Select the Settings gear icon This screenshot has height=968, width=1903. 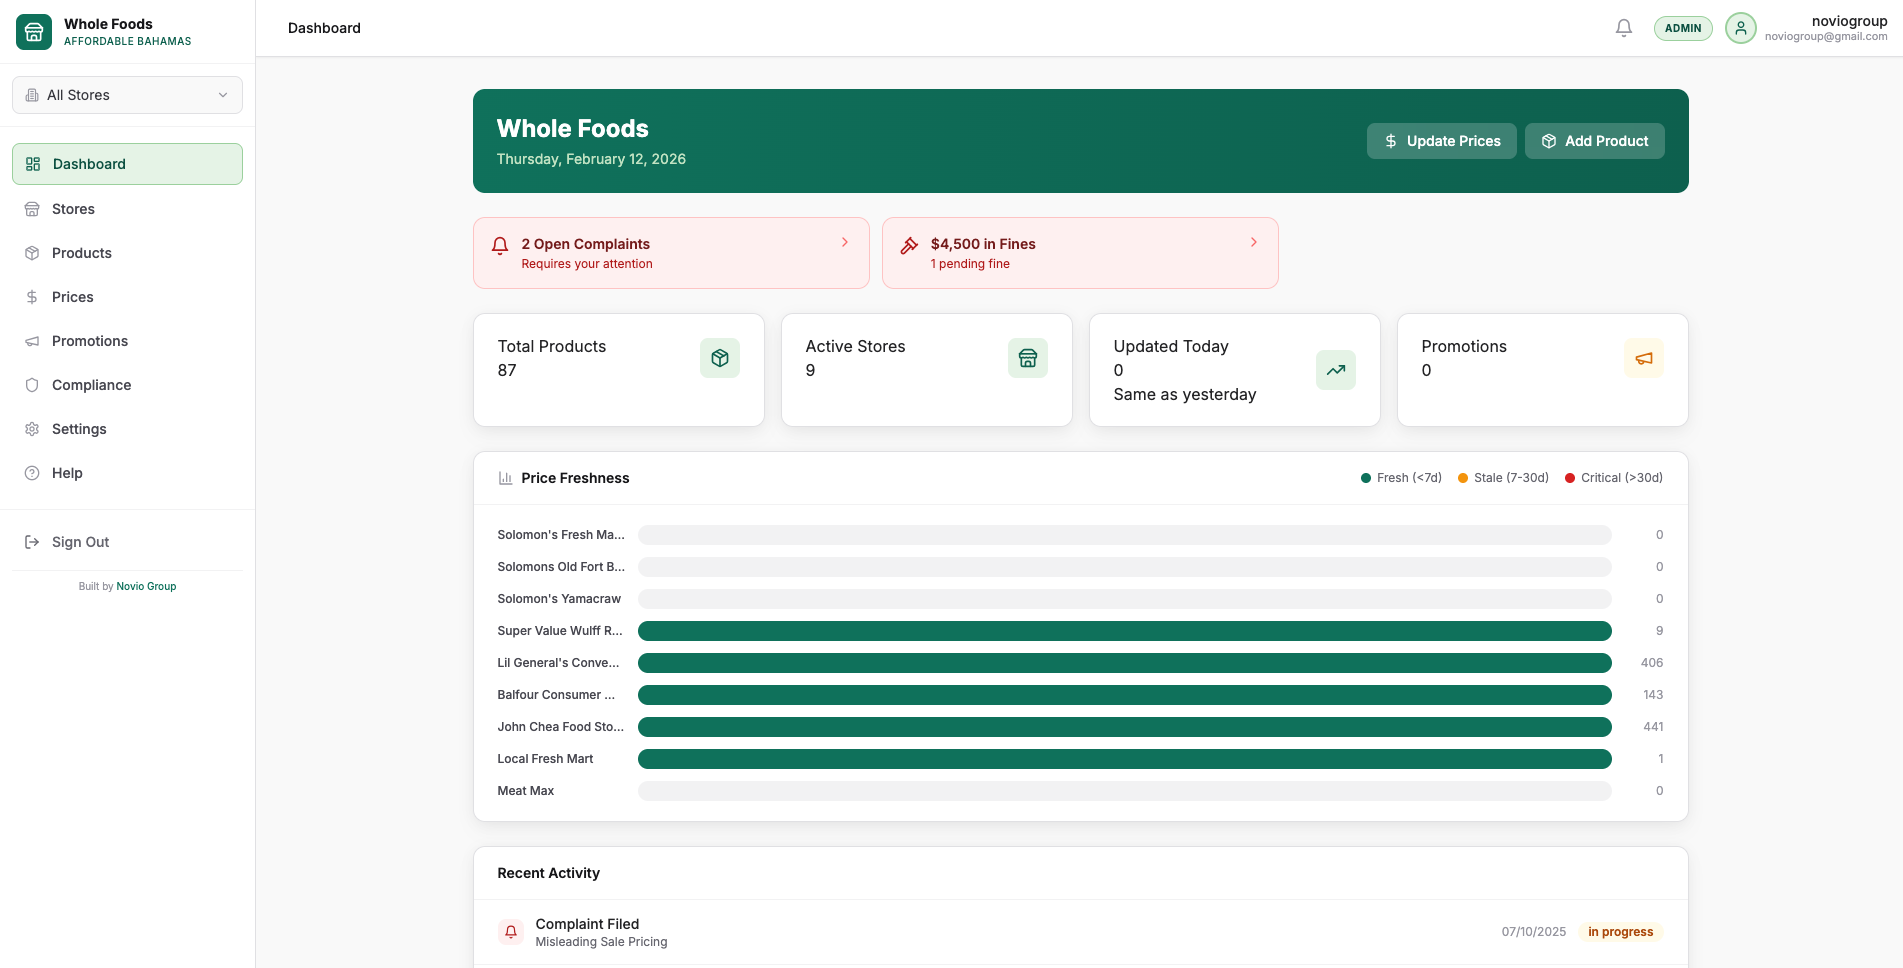32,429
